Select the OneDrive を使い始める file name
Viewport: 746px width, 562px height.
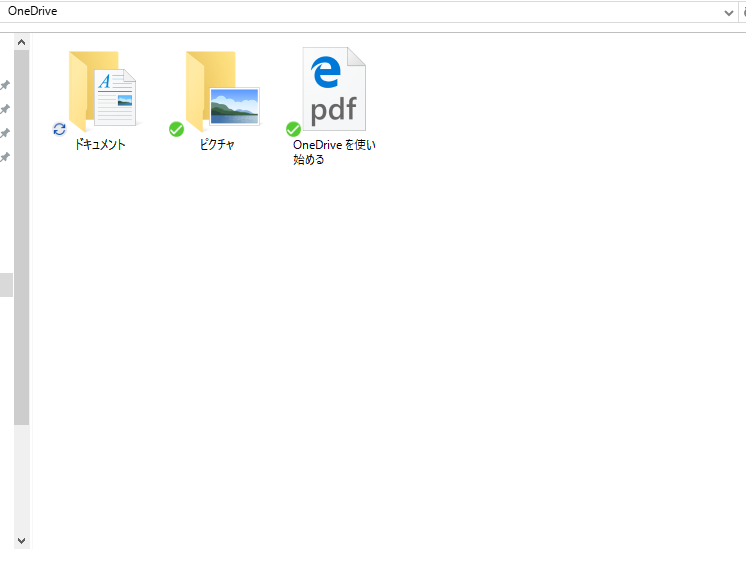click(x=334, y=152)
